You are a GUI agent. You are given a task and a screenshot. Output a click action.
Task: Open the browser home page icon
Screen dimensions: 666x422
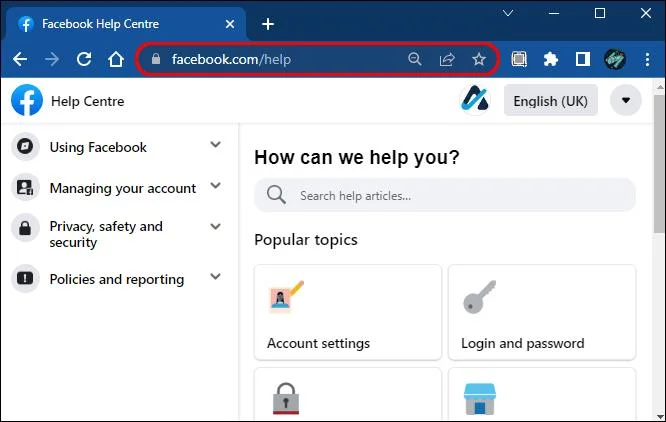point(116,59)
